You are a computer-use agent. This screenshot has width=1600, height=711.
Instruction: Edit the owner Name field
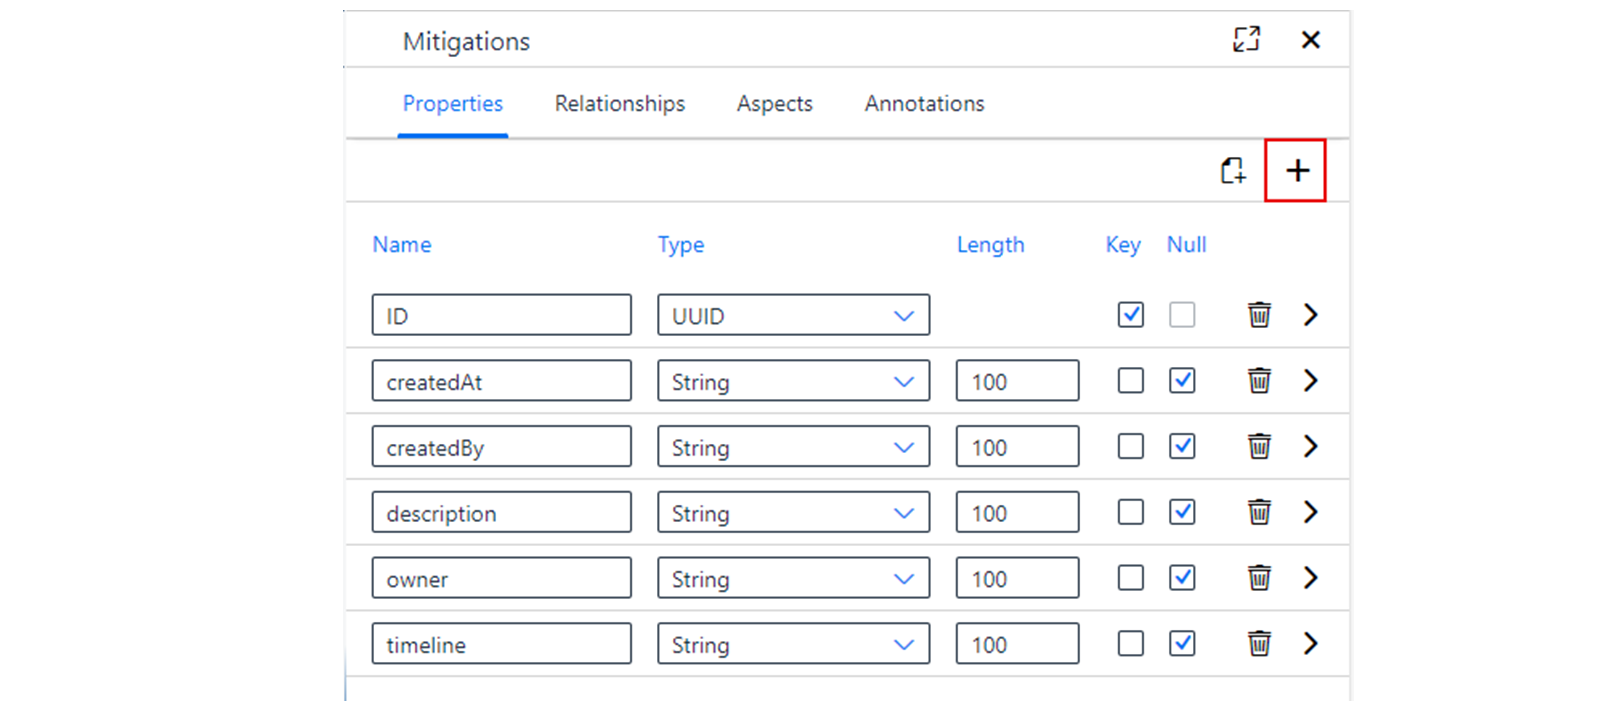coord(501,578)
